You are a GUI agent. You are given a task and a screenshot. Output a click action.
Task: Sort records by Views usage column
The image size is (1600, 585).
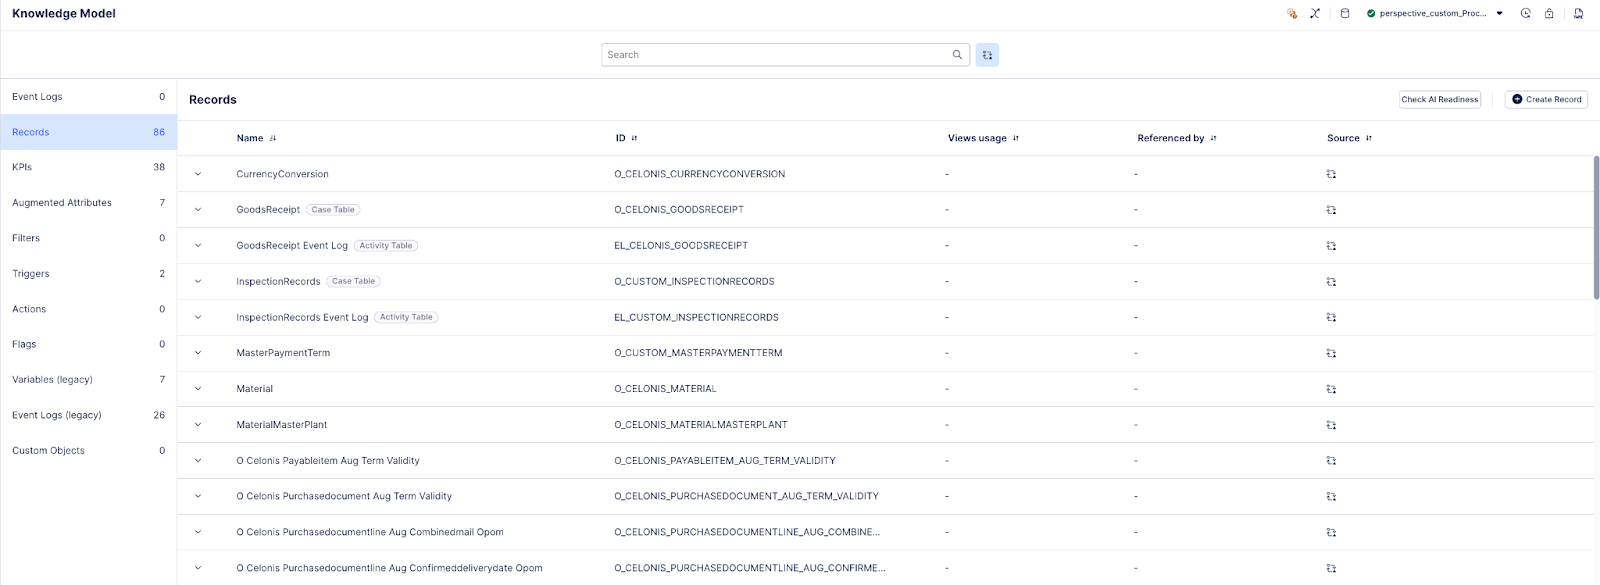pyautogui.click(x=1015, y=138)
